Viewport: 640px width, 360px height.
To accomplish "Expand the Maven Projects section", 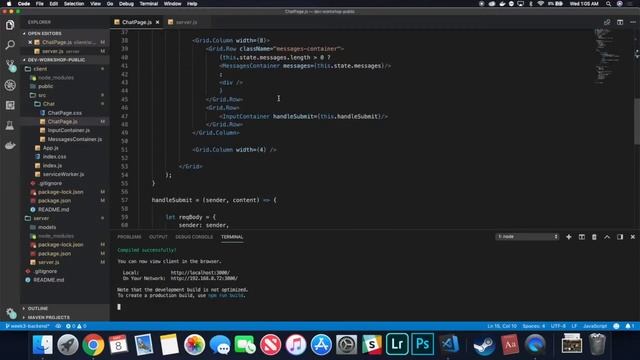I will (x=48, y=317).
